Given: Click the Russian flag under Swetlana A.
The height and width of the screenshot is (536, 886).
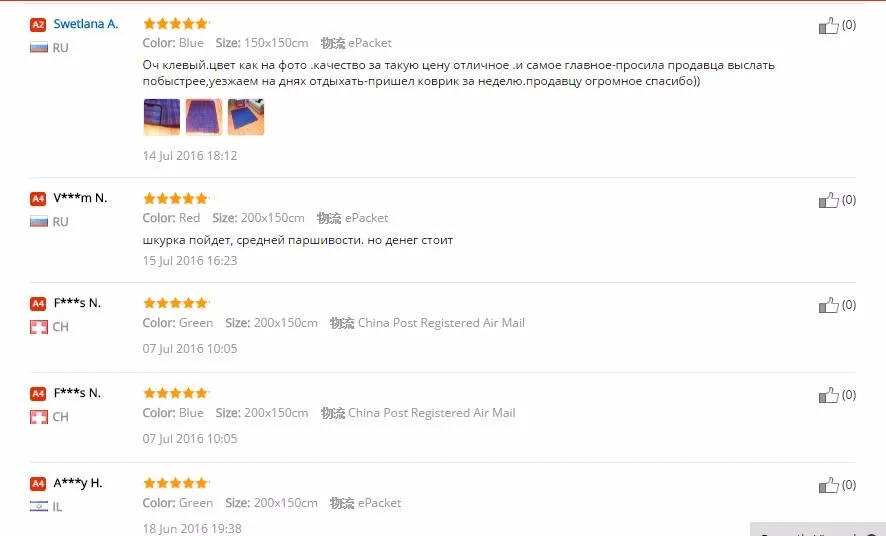Looking at the screenshot, I should coord(38,47).
